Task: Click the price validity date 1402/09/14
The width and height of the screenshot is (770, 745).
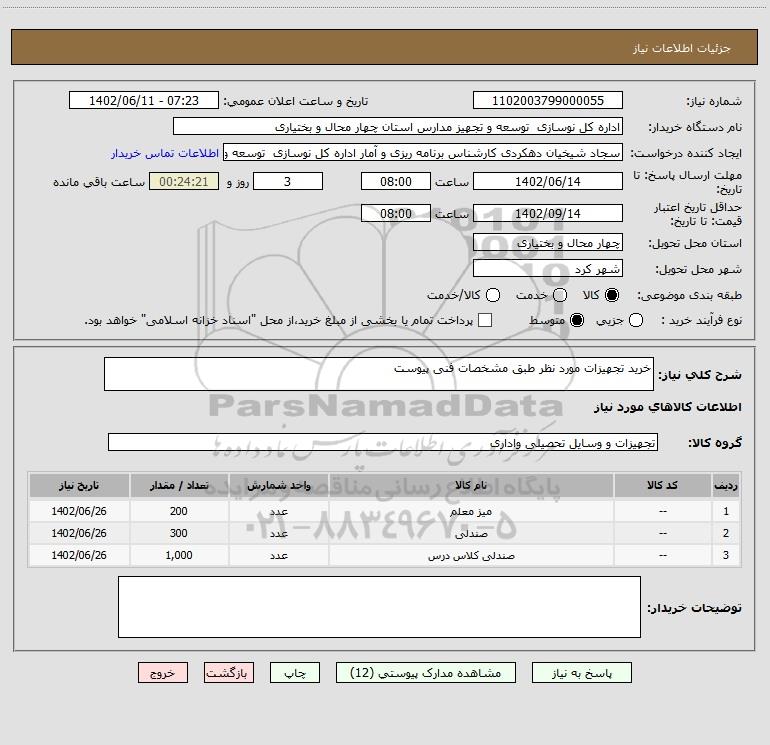Action: pos(548,213)
